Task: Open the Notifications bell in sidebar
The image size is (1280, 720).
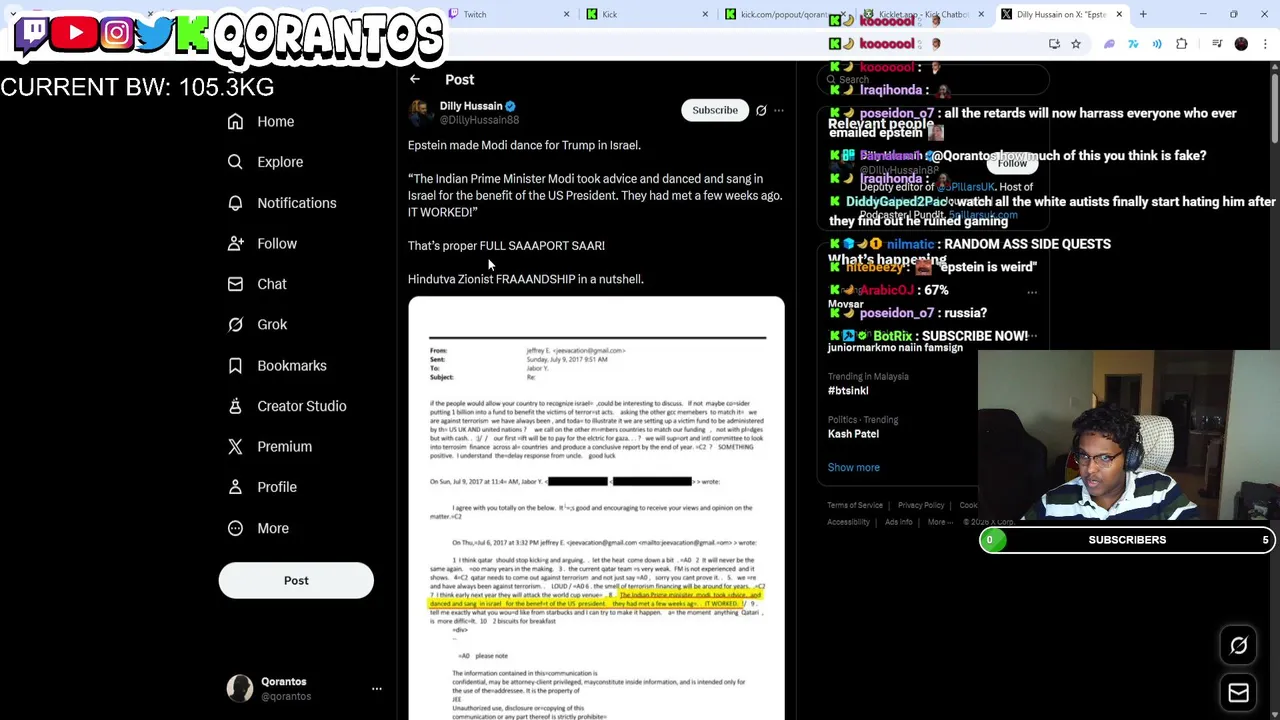Action: [x=235, y=203]
